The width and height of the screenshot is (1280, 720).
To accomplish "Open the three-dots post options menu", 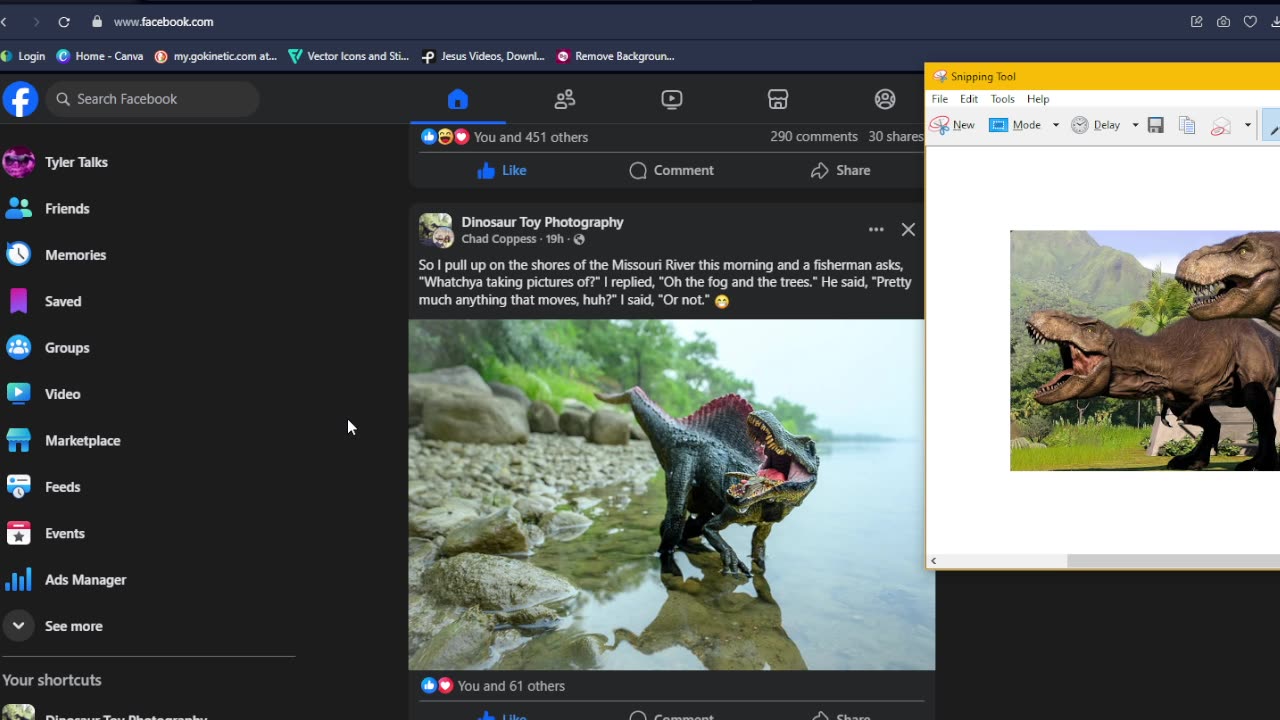I will [876, 230].
